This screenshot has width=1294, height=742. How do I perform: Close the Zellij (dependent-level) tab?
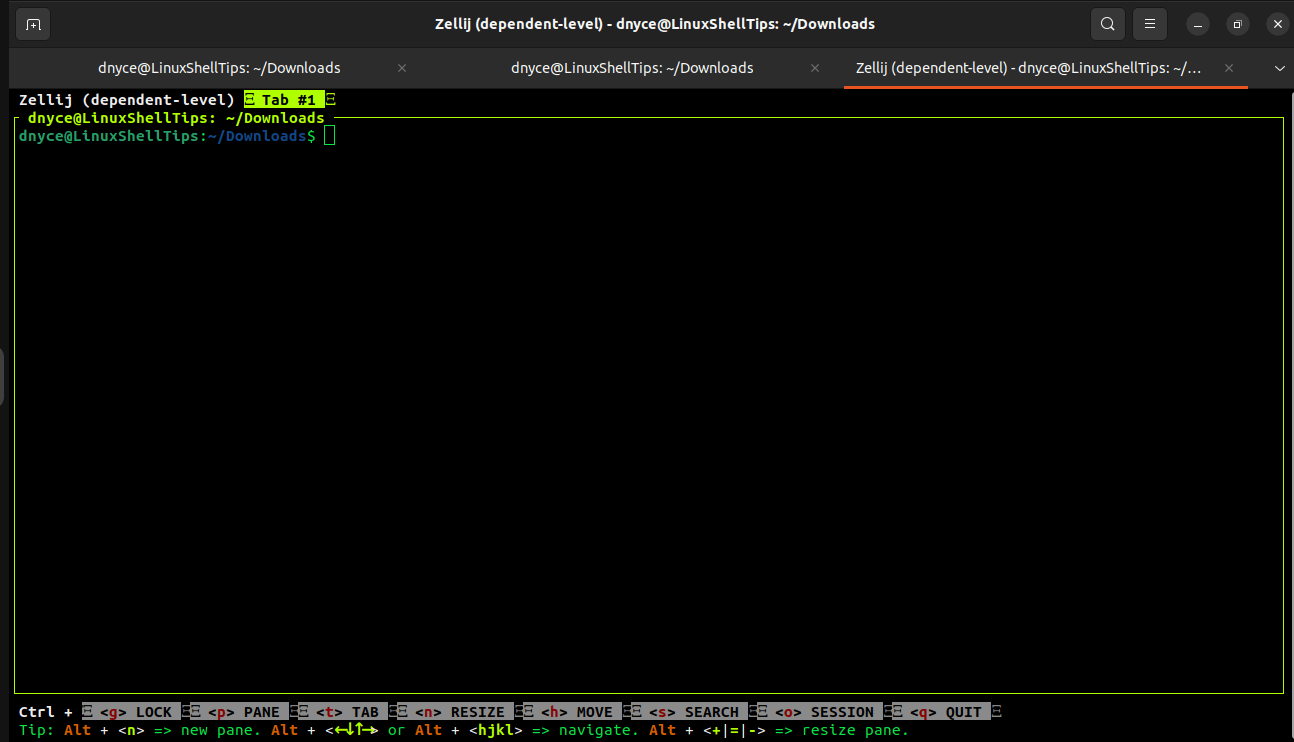tap(1229, 68)
